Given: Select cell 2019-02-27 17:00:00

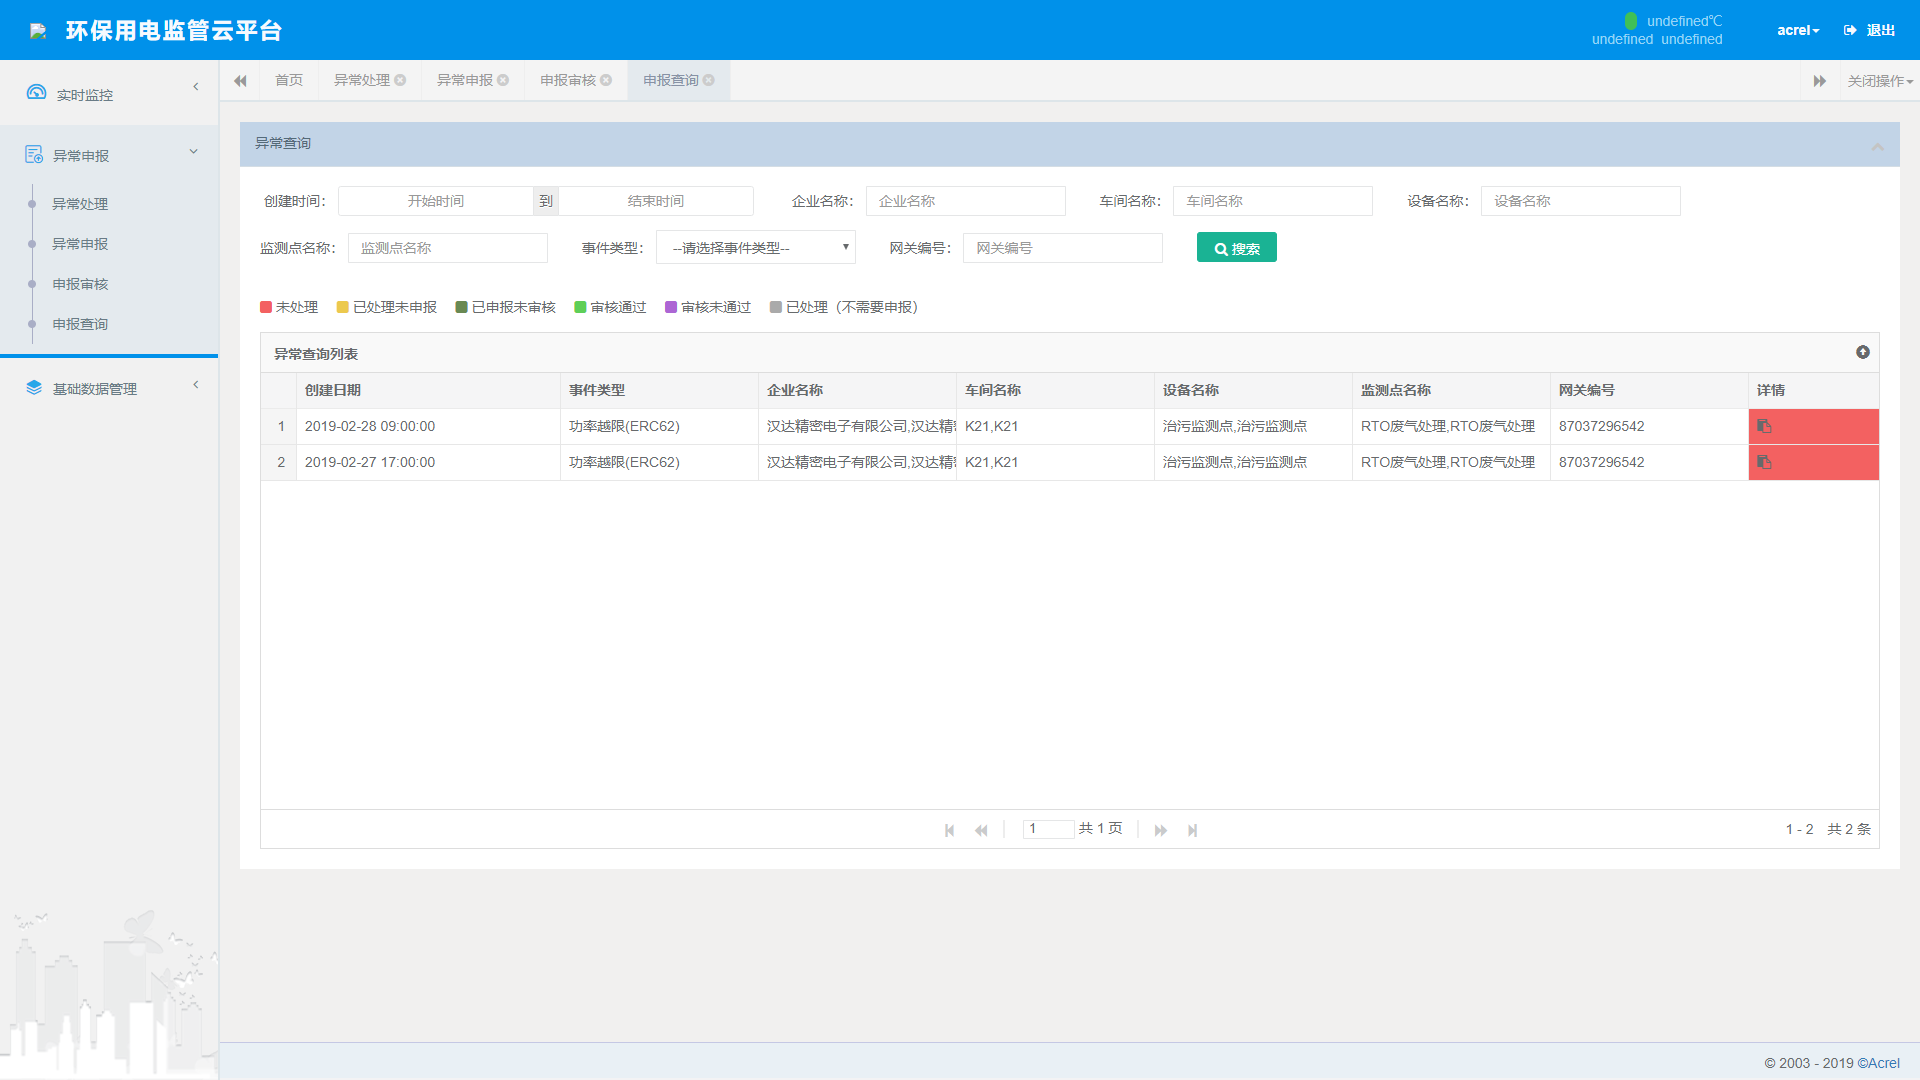Looking at the screenshot, I should tap(428, 462).
